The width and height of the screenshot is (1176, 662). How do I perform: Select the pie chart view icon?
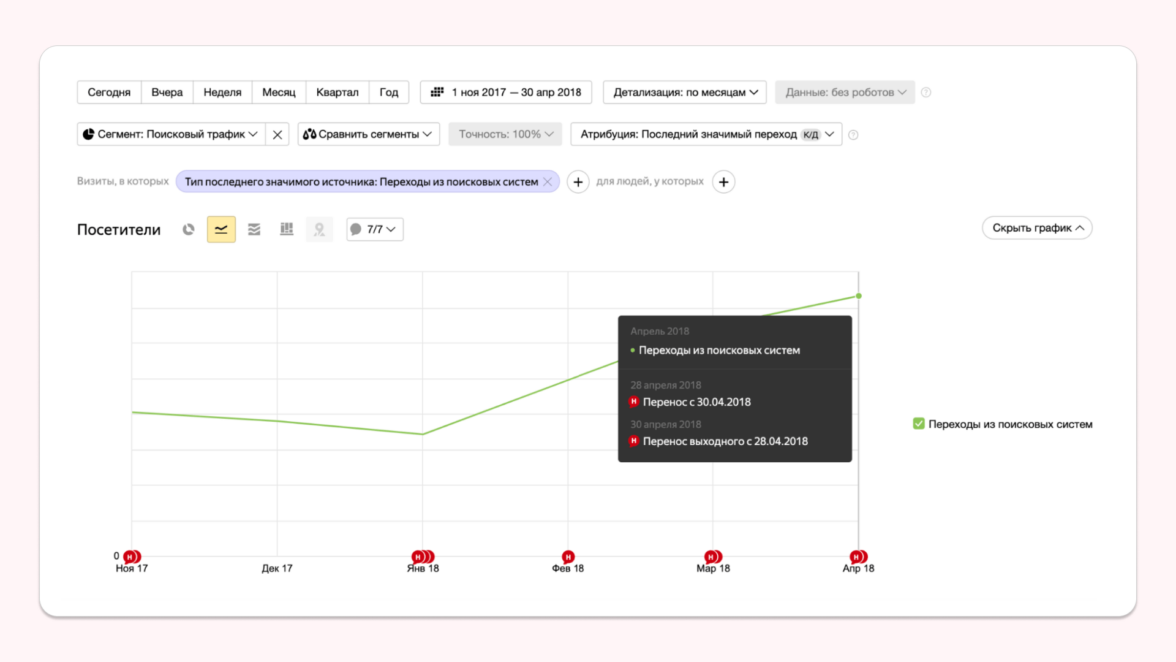(x=188, y=229)
